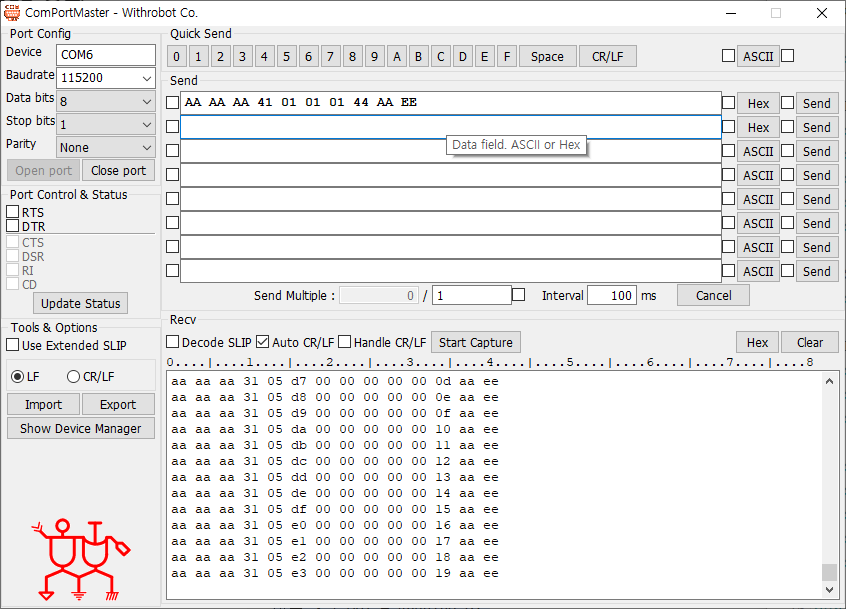Image resolution: width=846 pixels, height=609 pixels.
Task: Click the Quick Send ASCII mode button
Action: tap(758, 56)
